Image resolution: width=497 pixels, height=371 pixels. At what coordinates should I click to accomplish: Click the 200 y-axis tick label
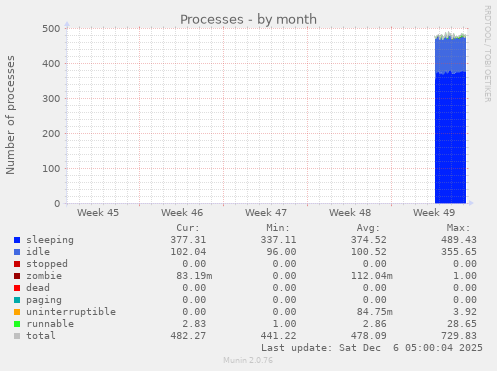[x=51, y=134]
